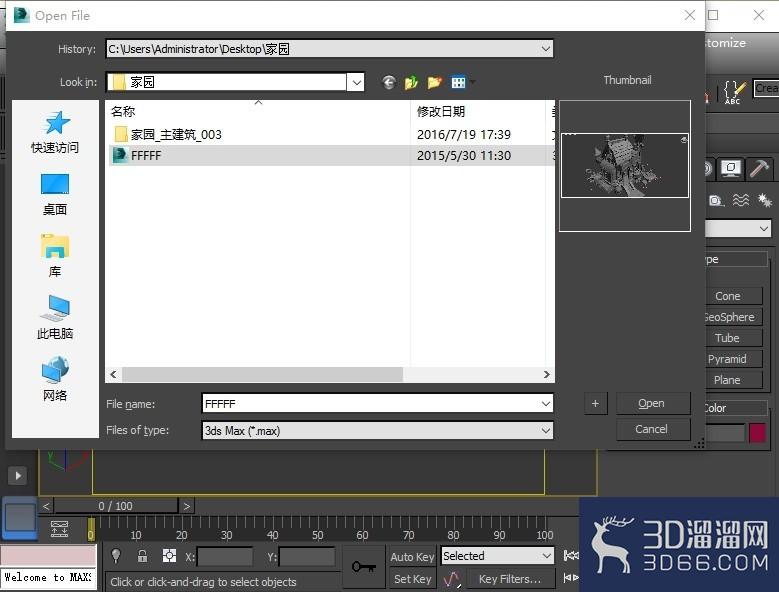Viewport: 779px width, 592px height.
Task: Click the ABC named selection sets icon
Action: (734, 92)
